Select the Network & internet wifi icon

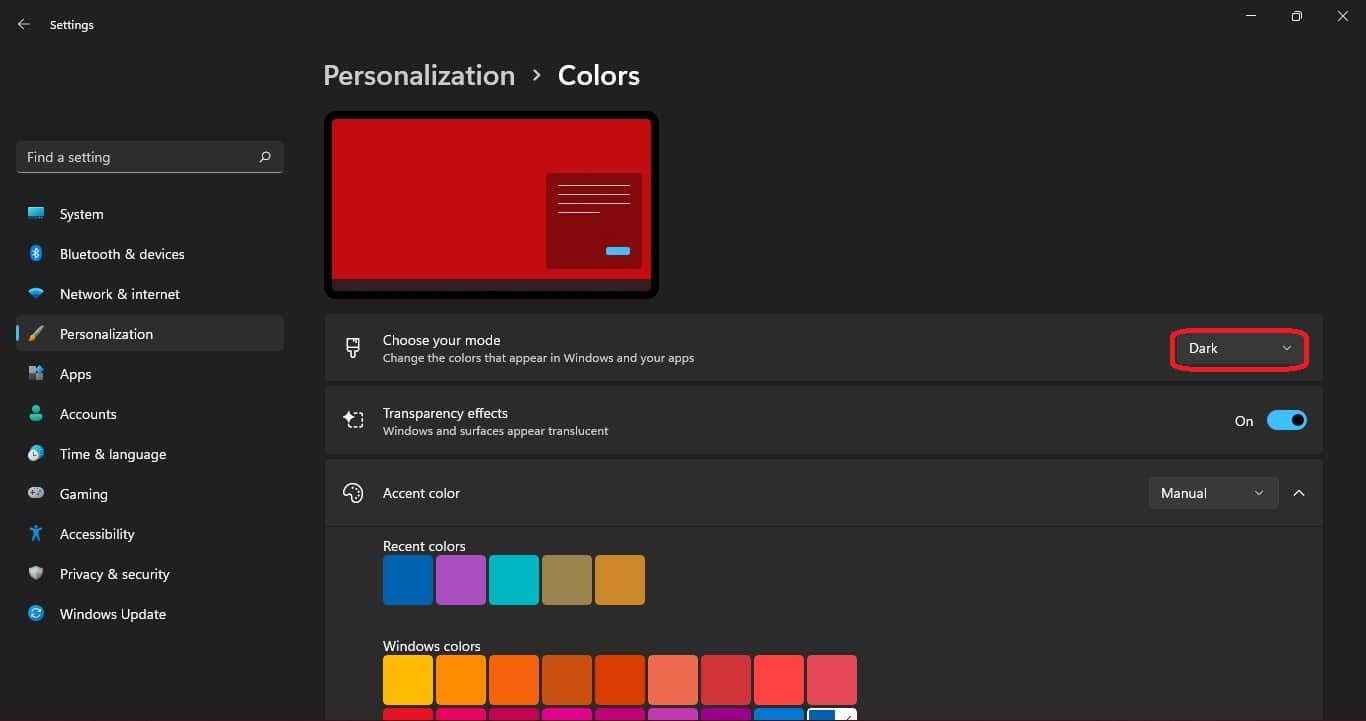click(36, 294)
